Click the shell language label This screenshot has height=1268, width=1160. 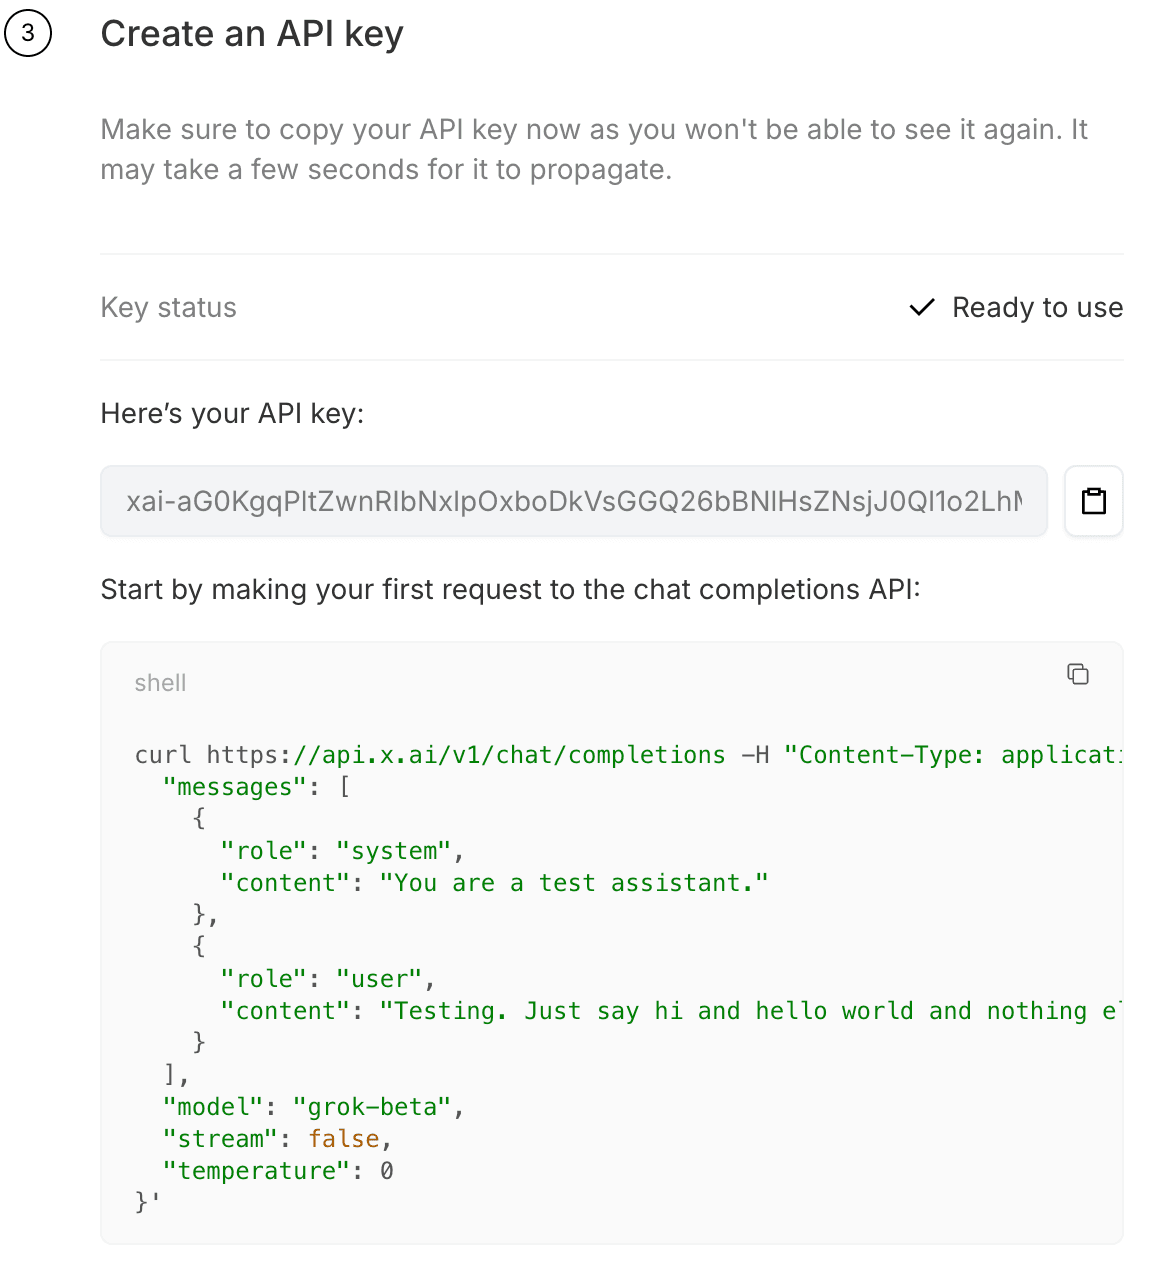(x=160, y=683)
